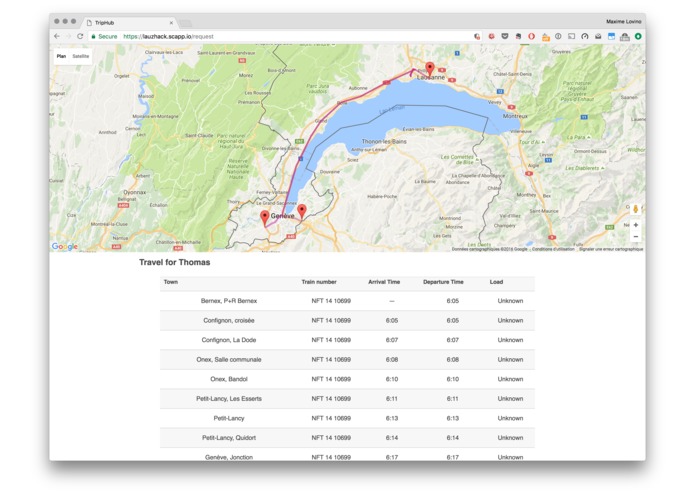Click the URL address field
The height and width of the screenshot is (494, 695).
[284, 36]
